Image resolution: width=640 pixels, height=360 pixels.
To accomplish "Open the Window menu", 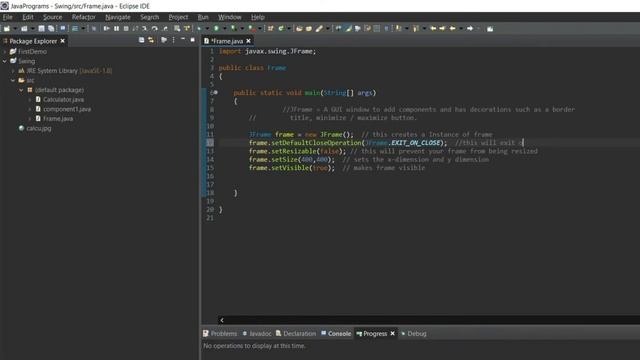I will tap(229, 17).
